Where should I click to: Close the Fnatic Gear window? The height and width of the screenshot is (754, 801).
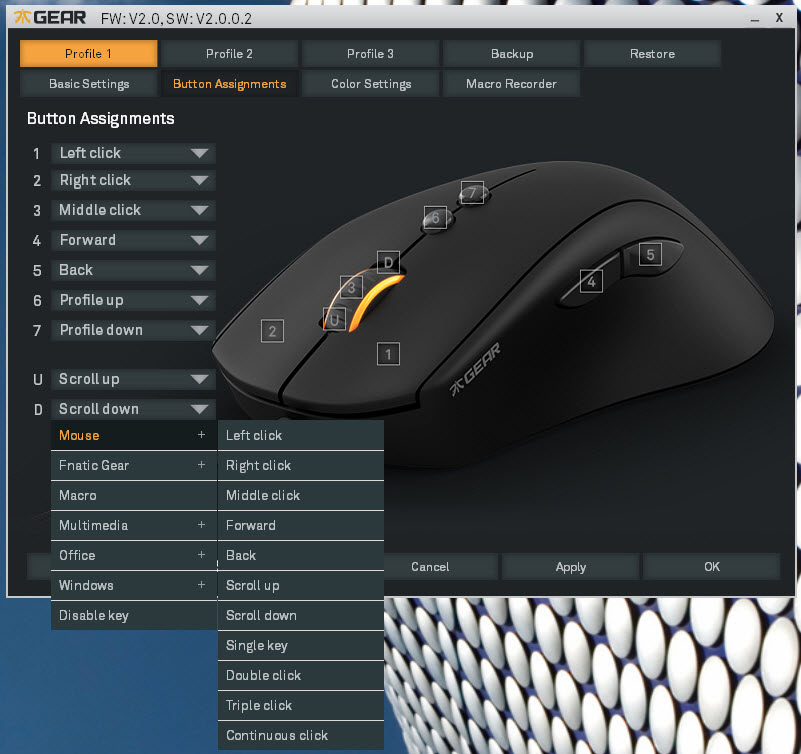(779, 18)
